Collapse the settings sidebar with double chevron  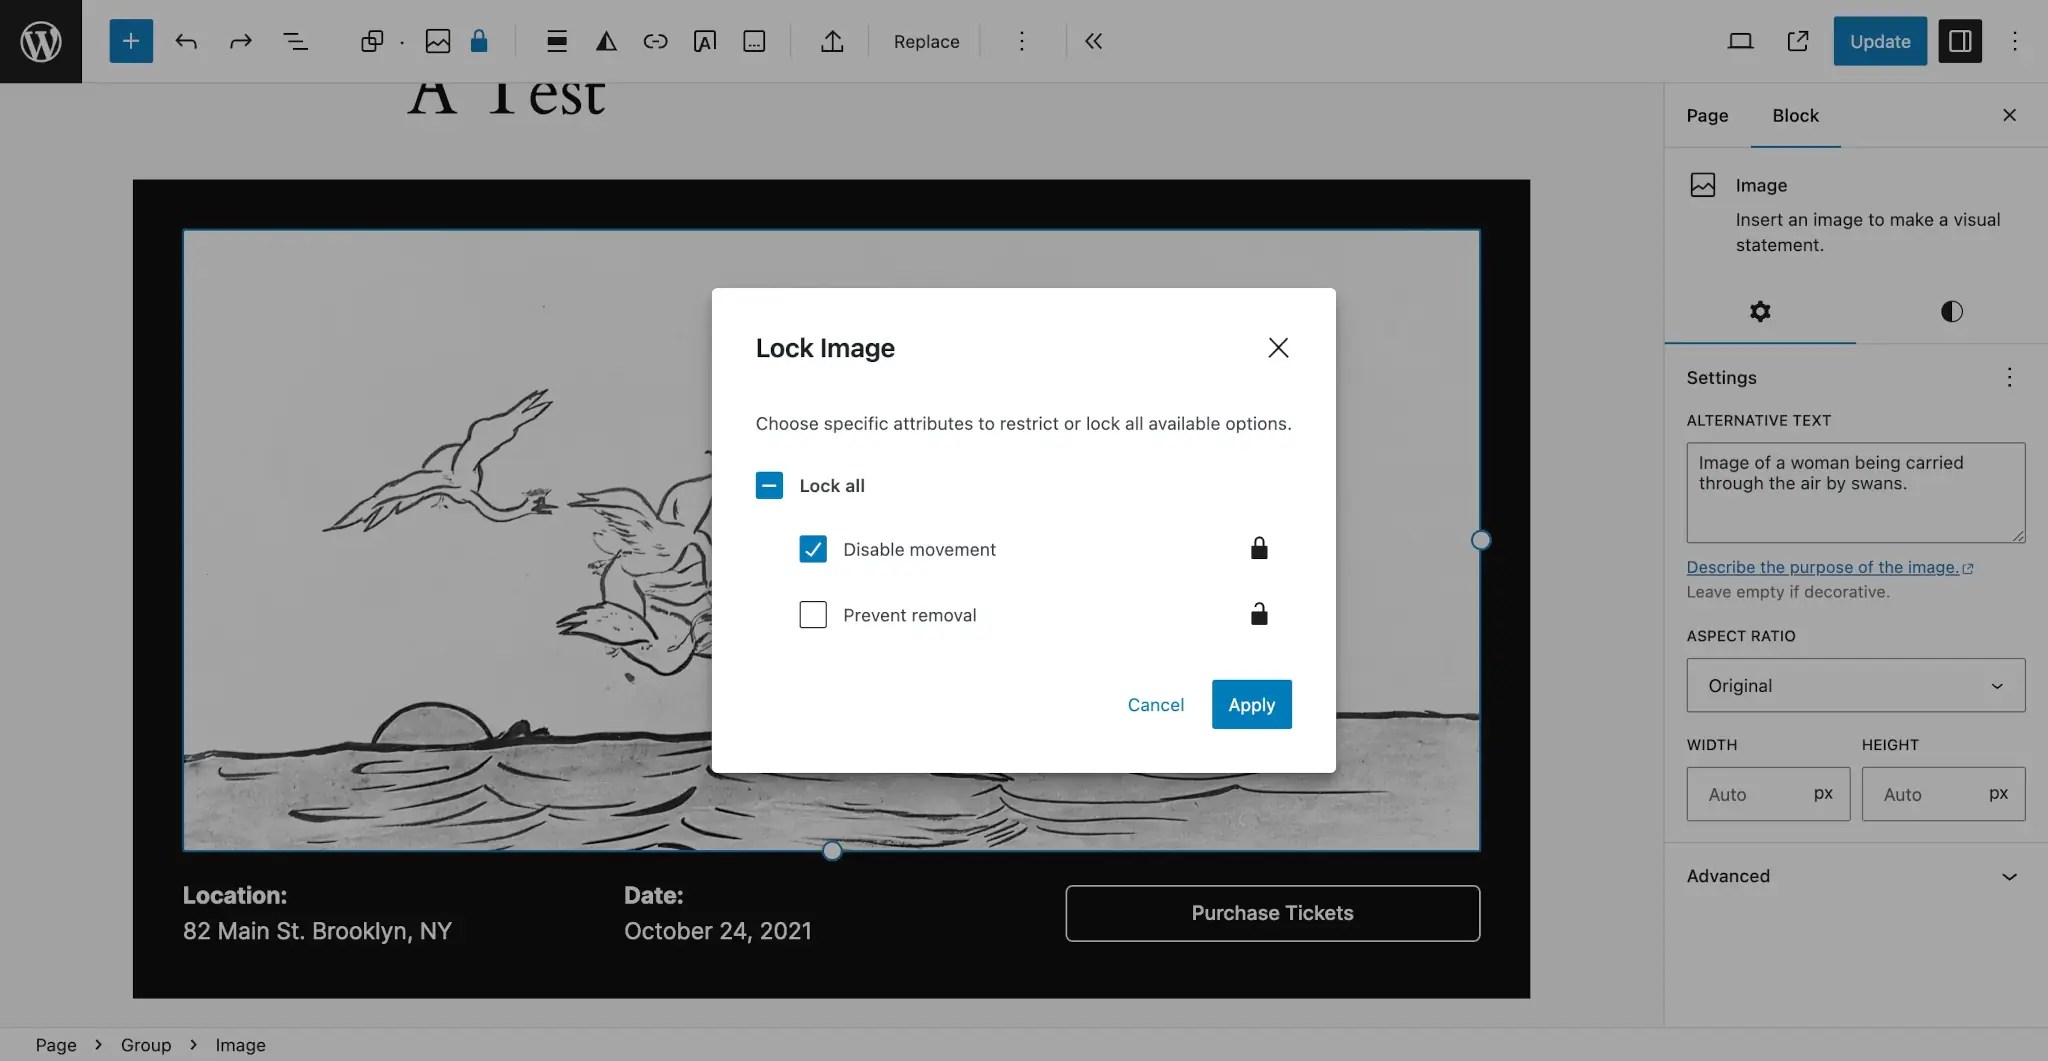(x=1092, y=41)
